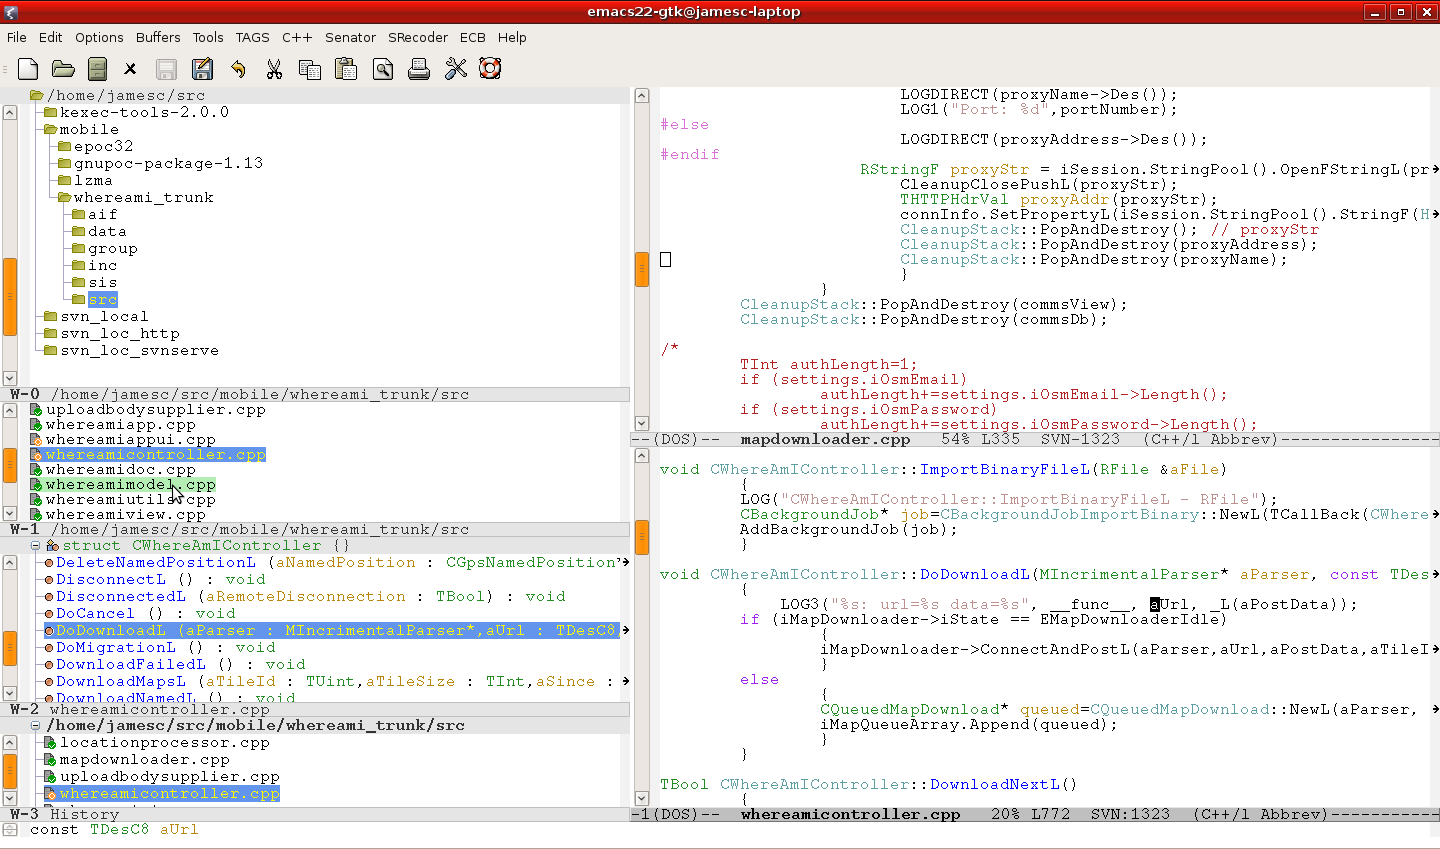Open the ECB menu

pyautogui.click(x=473, y=37)
